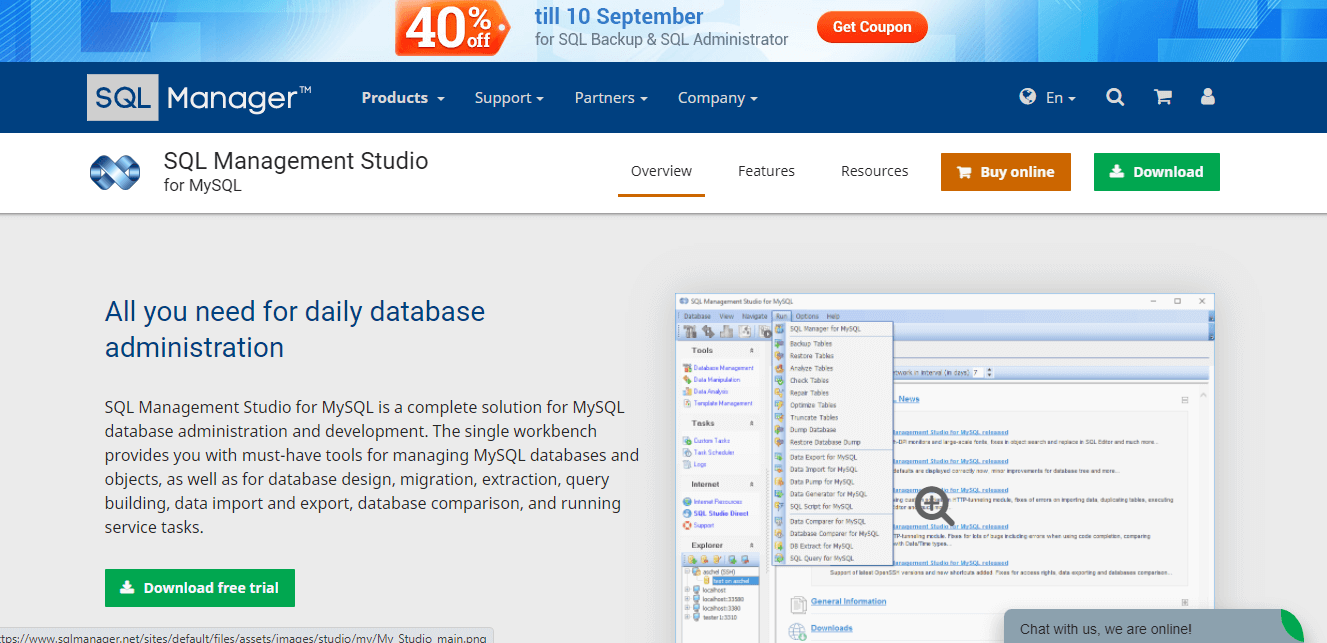Image resolution: width=1327 pixels, height=643 pixels.
Task: Click the search magnifier icon in header
Action: (1115, 97)
